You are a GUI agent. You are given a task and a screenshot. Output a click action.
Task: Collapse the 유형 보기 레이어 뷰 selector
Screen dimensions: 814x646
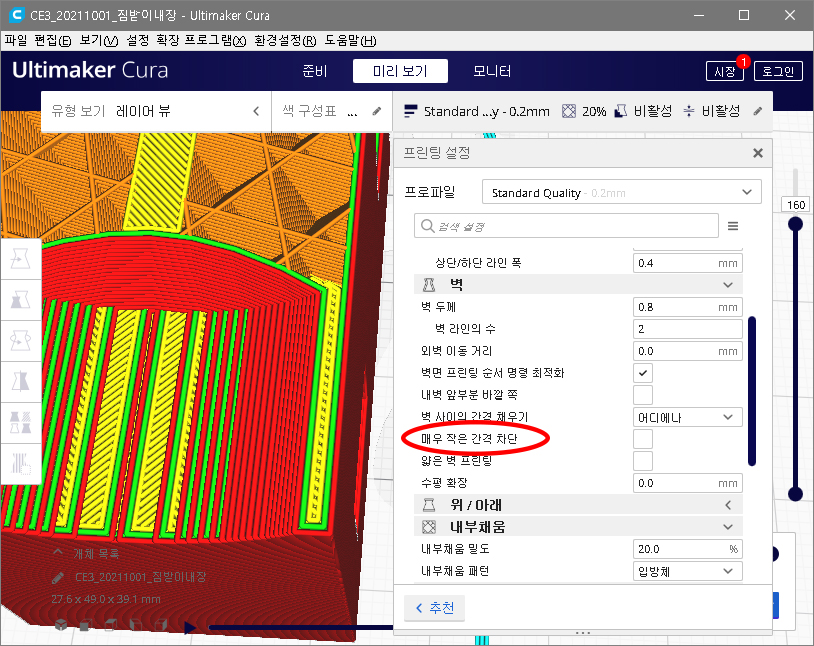[x=256, y=111]
